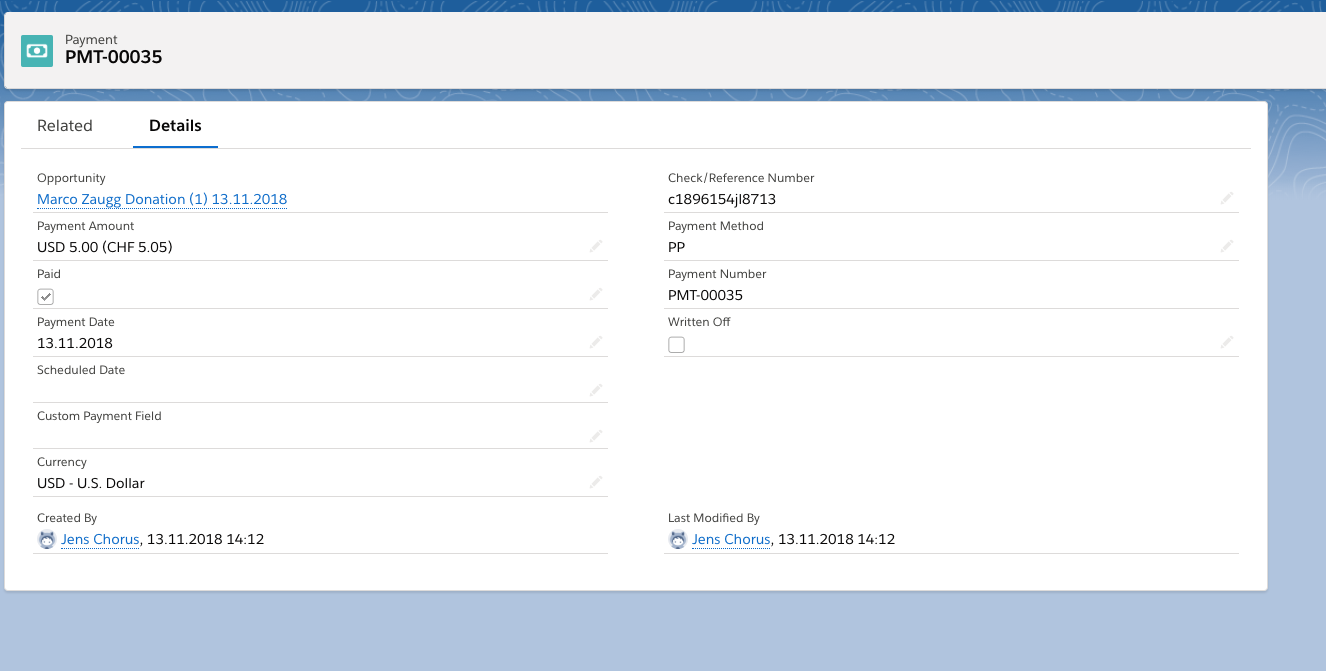Click the edit pencil for Payment Date
1326x671 pixels.
(x=596, y=342)
